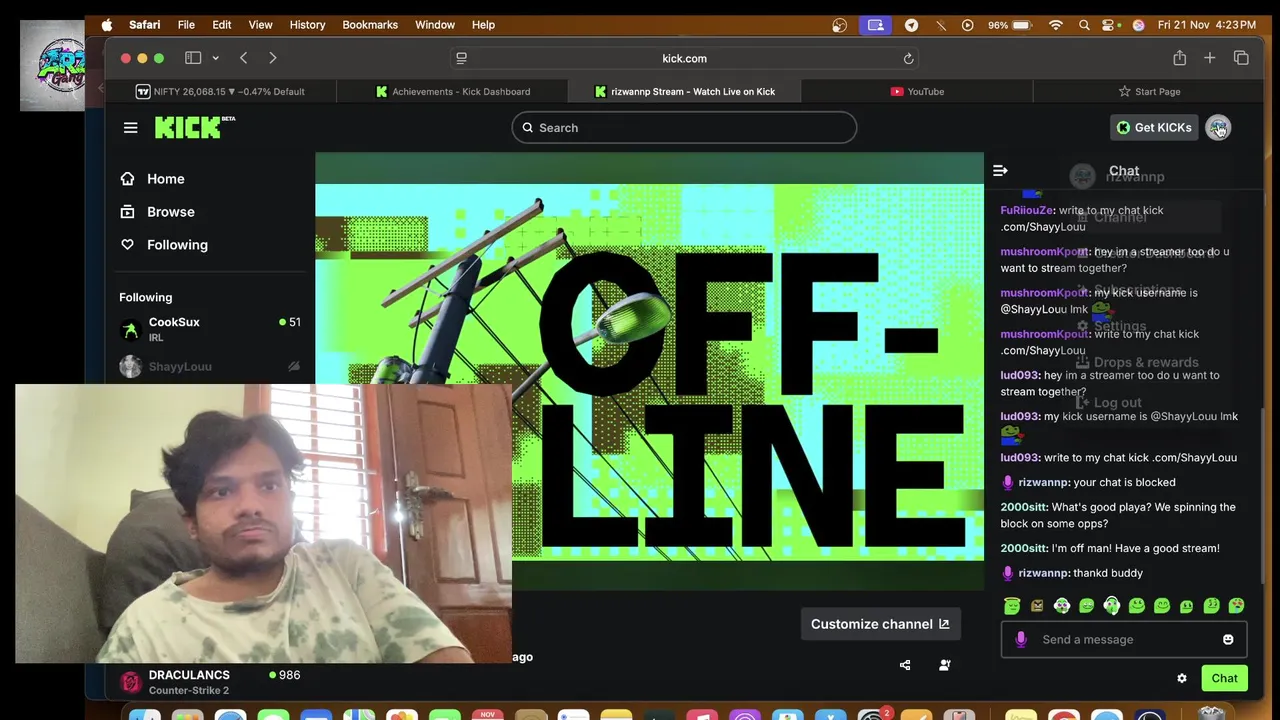The height and width of the screenshot is (720, 1280).
Task: Switch to Achievements - Kick Dashboard tab
Action: (x=452, y=91)
